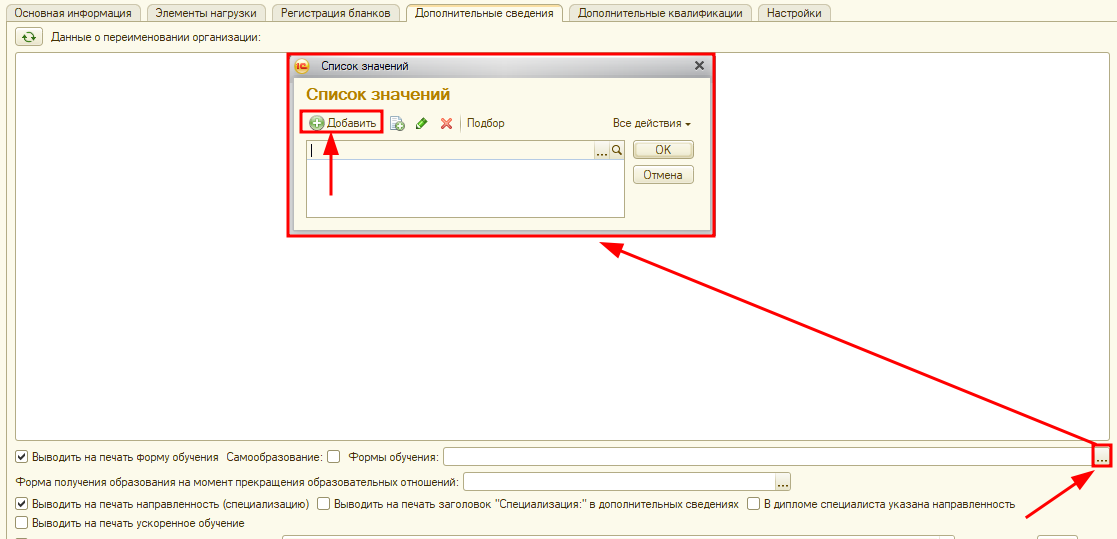
Task: Click the copy-item icon in dialog toolbar
Action: [x=397, y=124]
